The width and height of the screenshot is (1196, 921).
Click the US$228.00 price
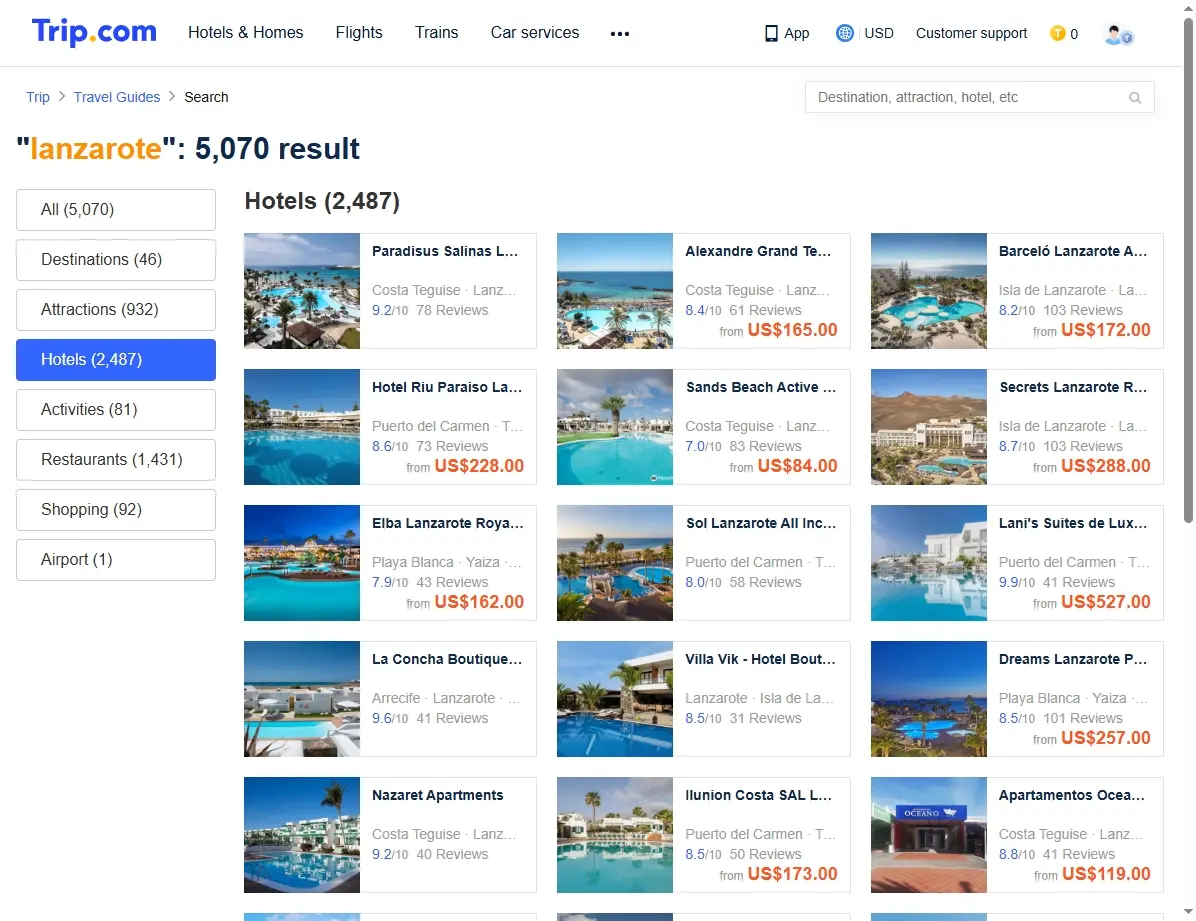point(479,466)
